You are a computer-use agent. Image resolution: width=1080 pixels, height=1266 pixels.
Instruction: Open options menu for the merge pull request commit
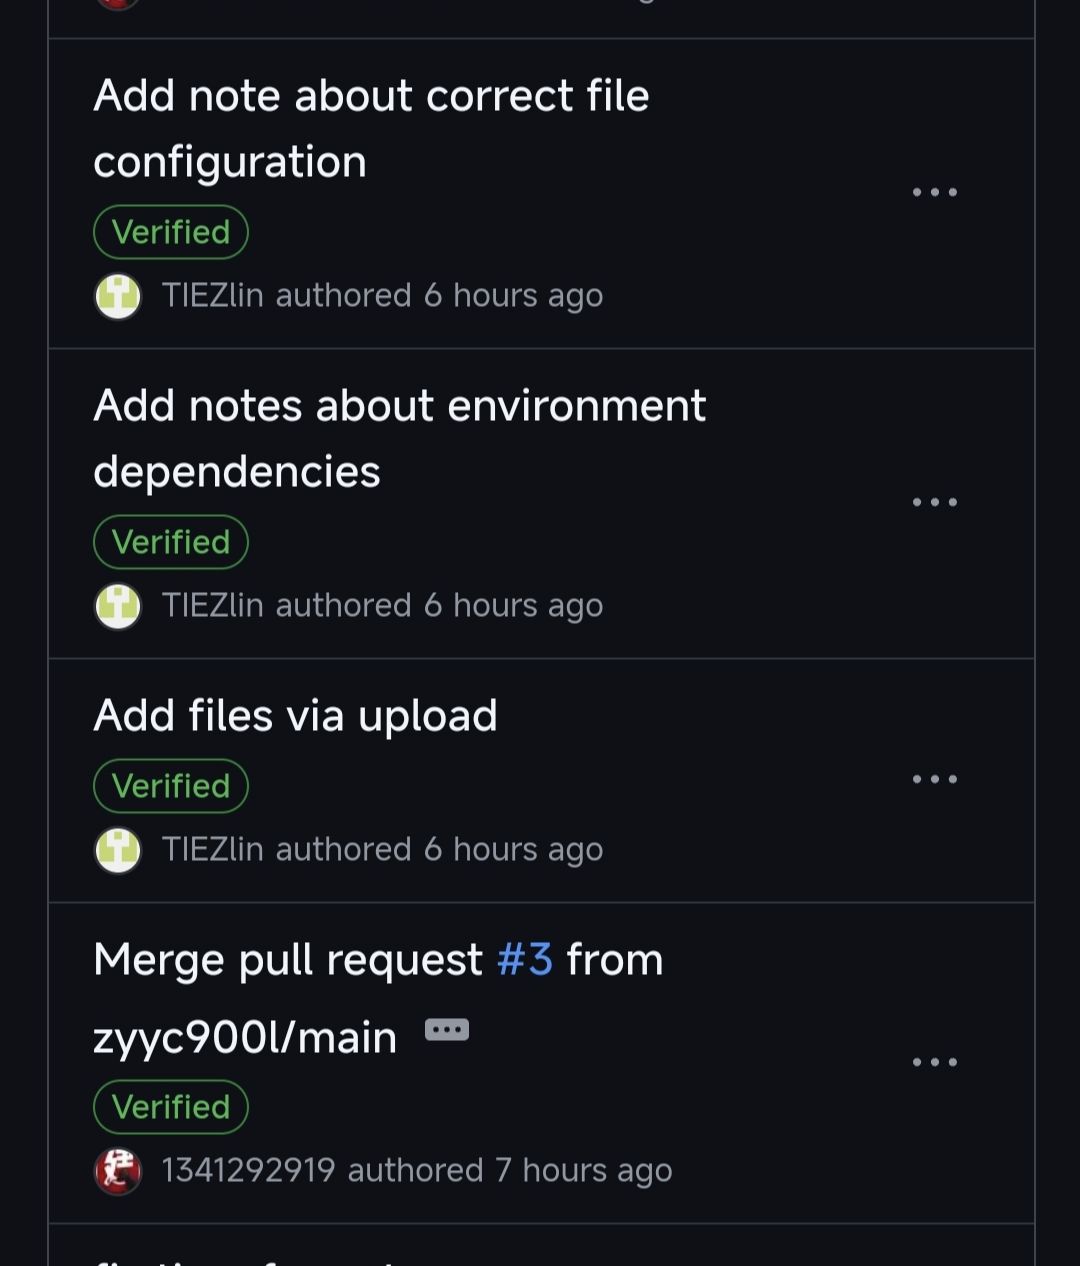[936, 1061]
